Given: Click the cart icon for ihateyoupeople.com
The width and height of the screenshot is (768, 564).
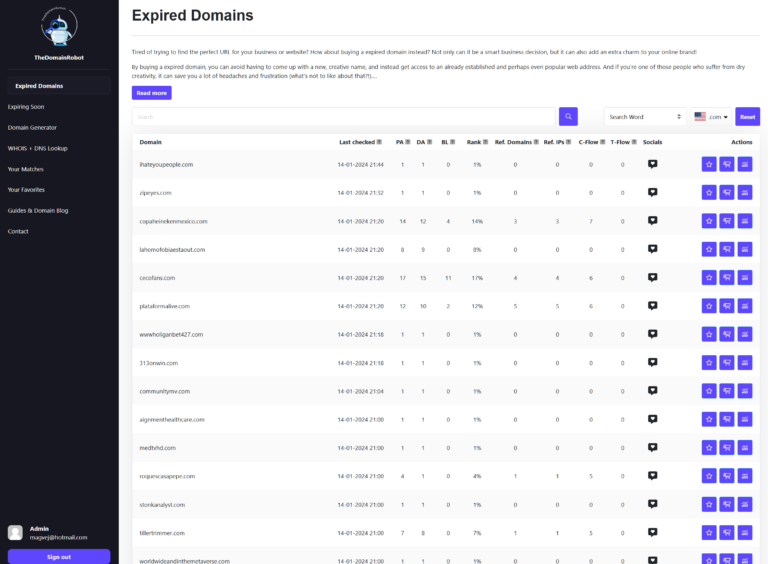Looking at the screenshot, I should pos(727,164).
